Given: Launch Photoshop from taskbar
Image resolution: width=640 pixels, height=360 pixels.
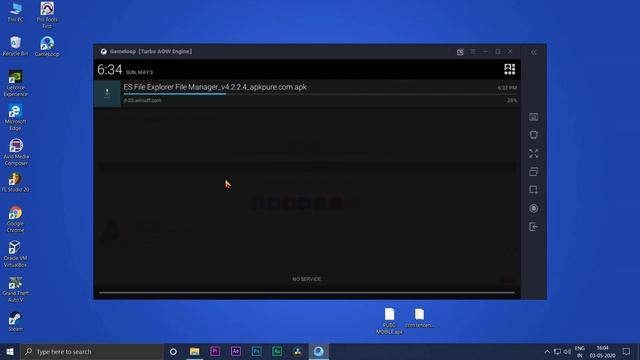Looking at the screenshot, I should tap(256, 351).
